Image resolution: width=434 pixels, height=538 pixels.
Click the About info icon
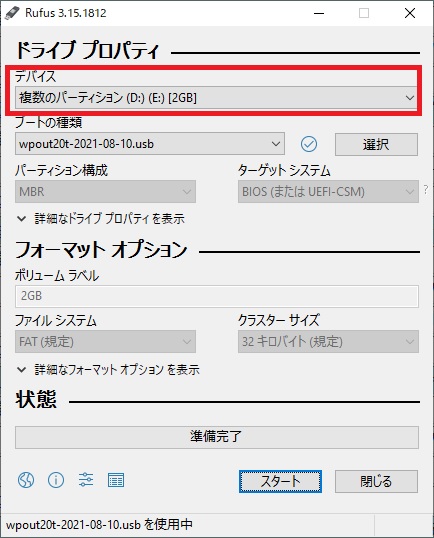(x=56, y=480)
